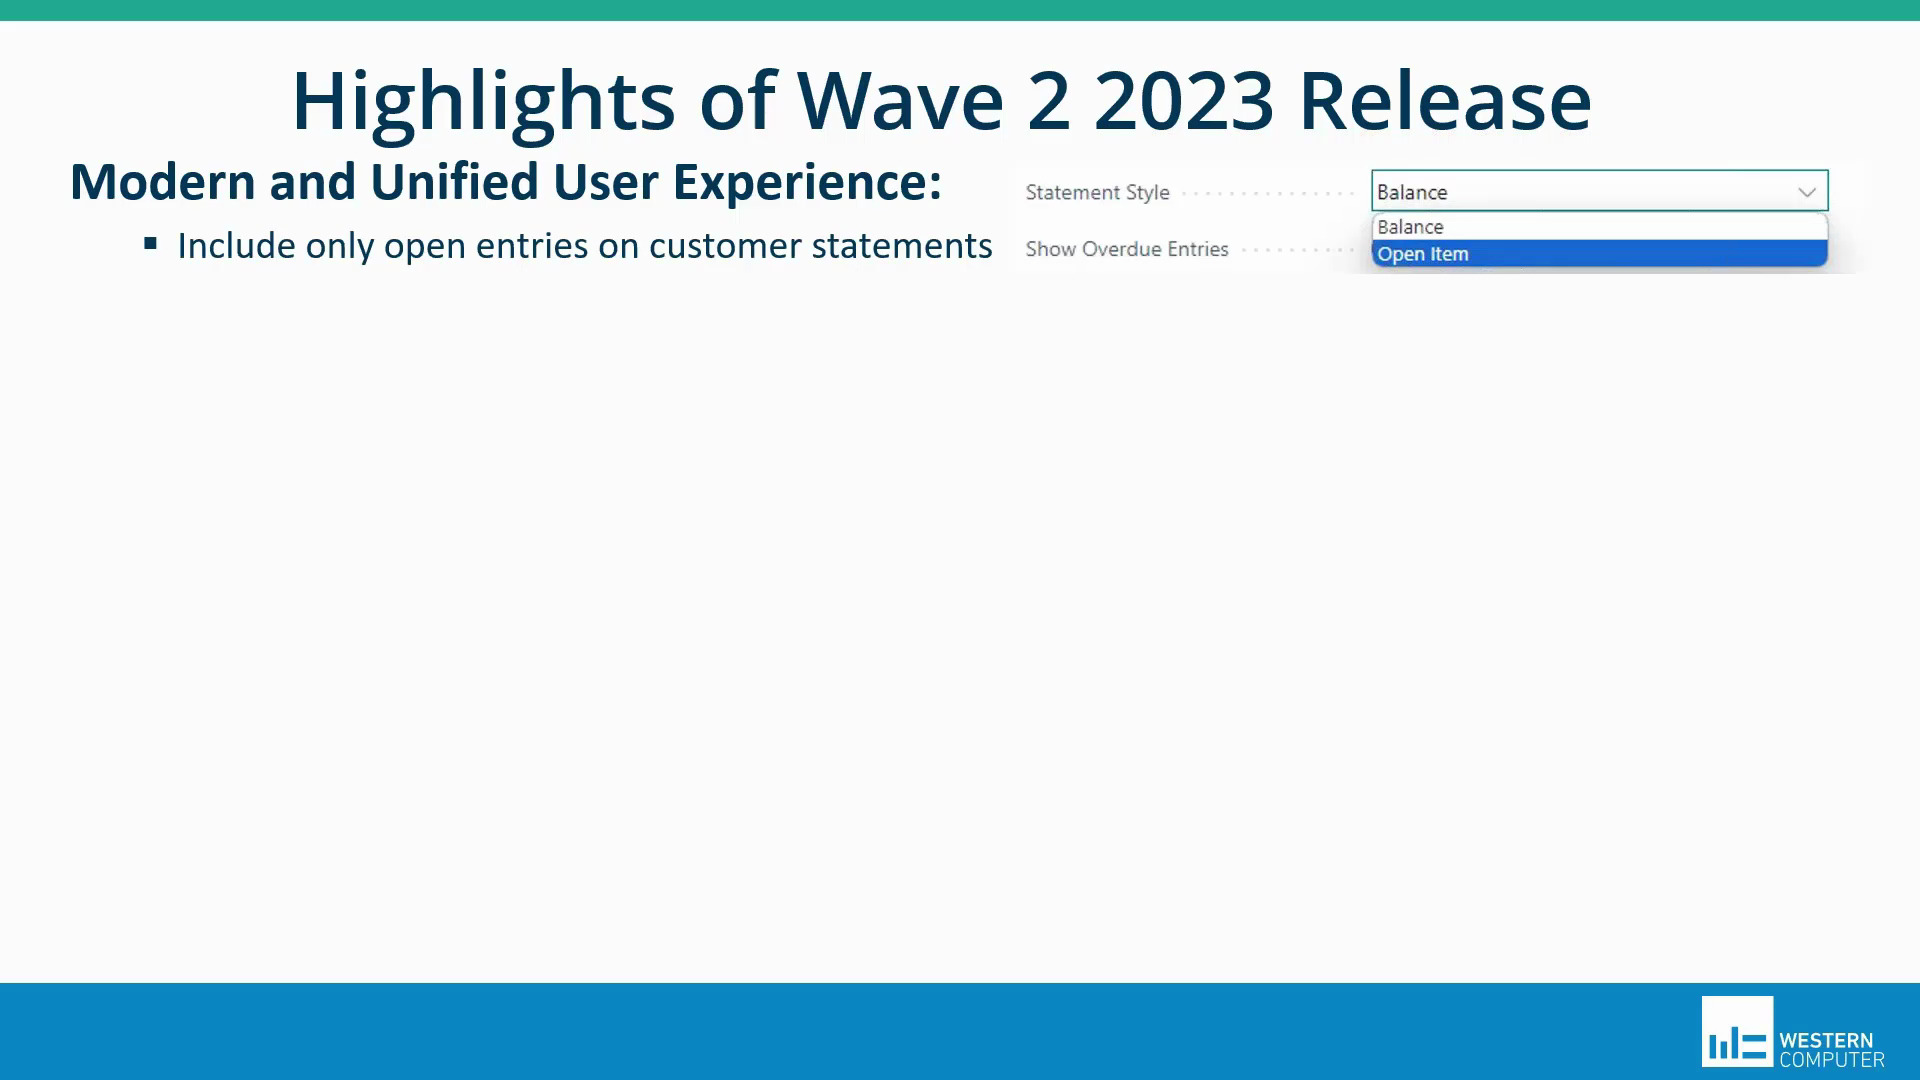Click the 'WESTERN COMPUTER' text in the footer
The width and height of the screenshot is (1920, 1080).
1830,1048
